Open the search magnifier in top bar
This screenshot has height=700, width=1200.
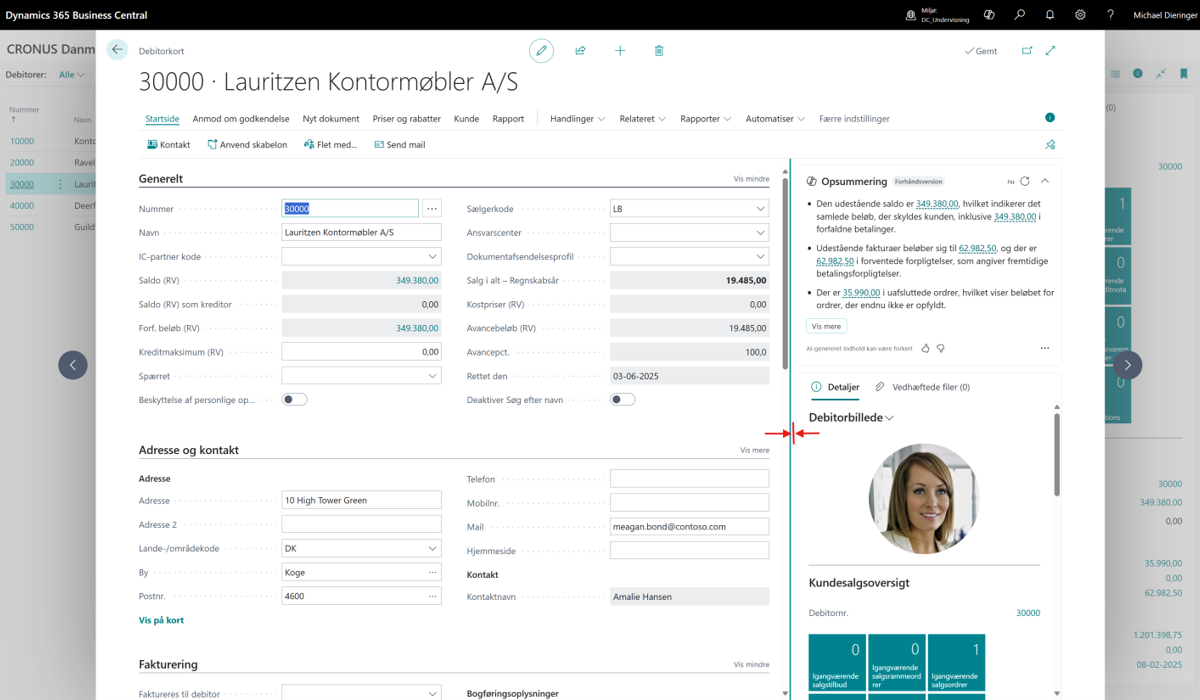(1019, 15)
